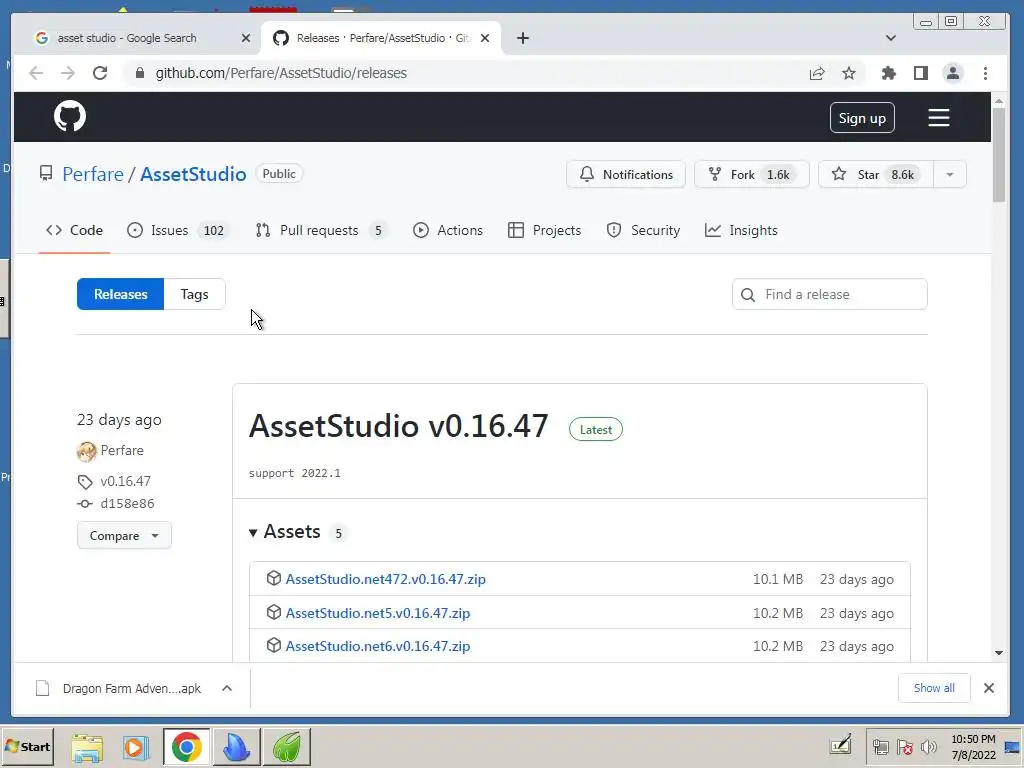This screenshot has width=1024, height=768.
Task: Click the Perfare author avatar
Action: 86,451
